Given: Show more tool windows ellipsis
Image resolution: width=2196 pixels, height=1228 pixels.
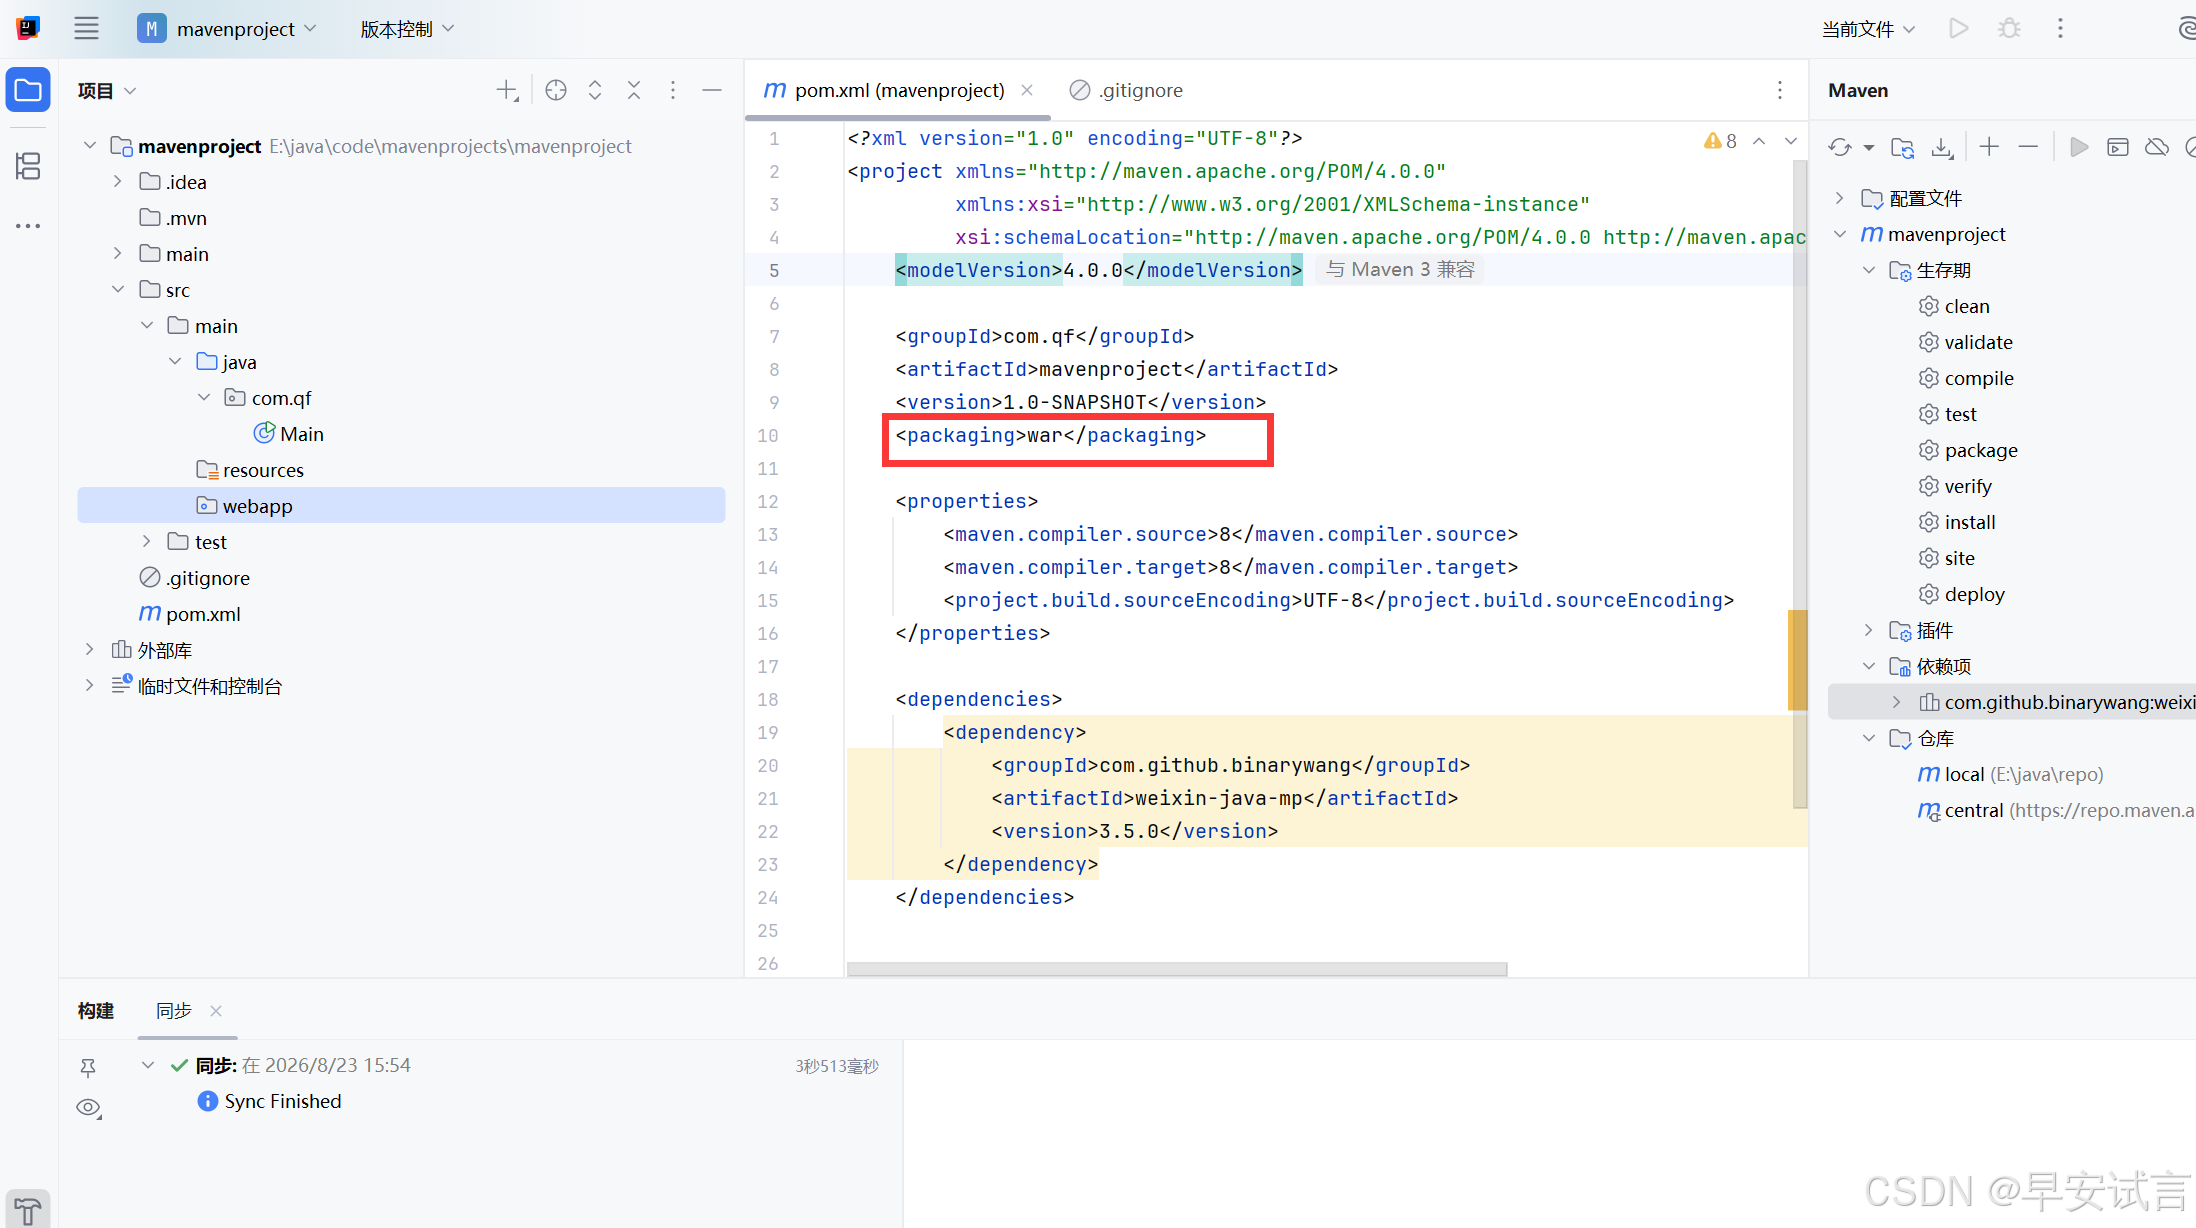Looking at the screenshot, I should tap(28, 226).
